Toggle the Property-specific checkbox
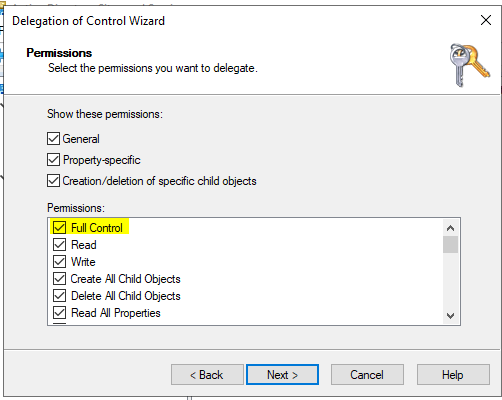The height and width of the screenshot is (400, 502). point(53,159)
